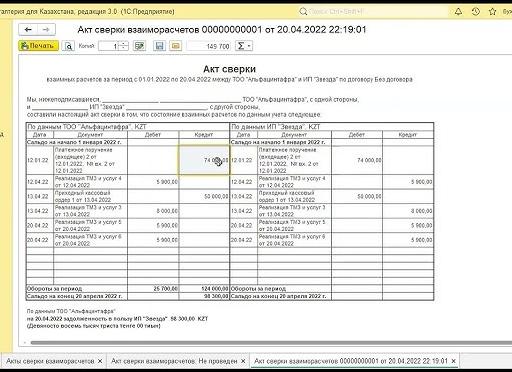Click the horizontal scrollbar below the document
512x372 pixels.
click(x=271, y=343)
